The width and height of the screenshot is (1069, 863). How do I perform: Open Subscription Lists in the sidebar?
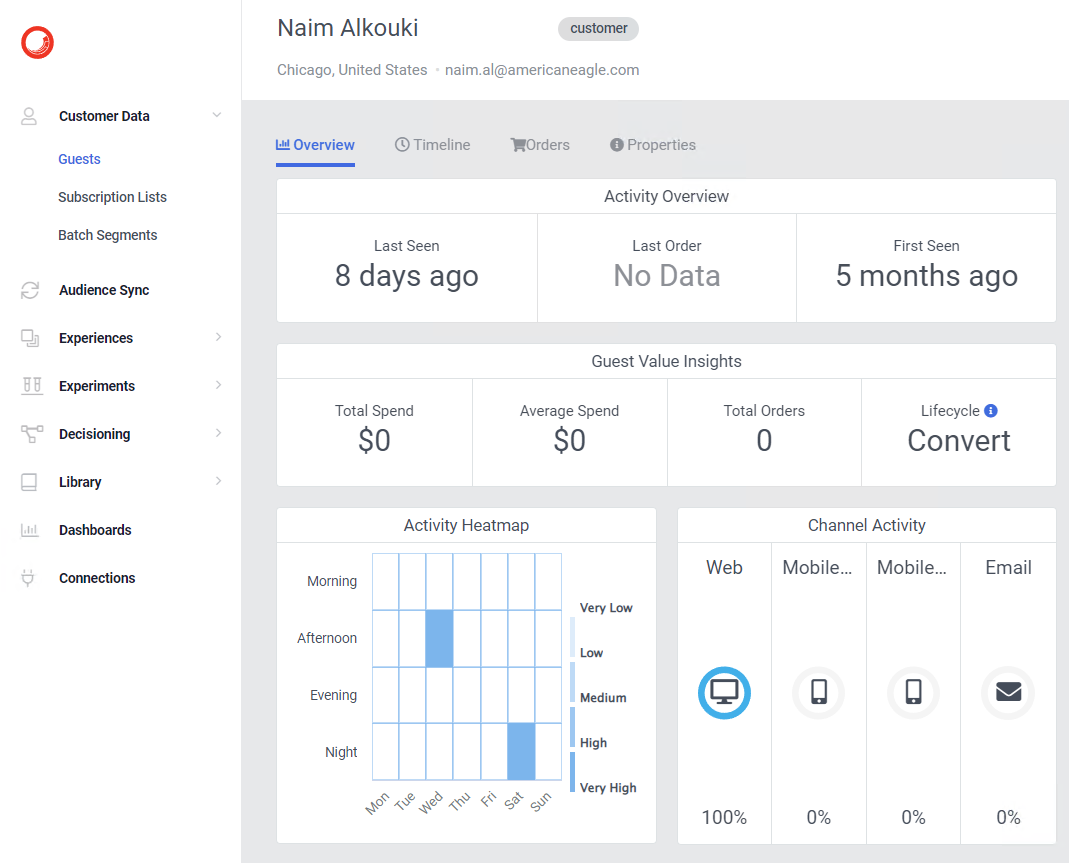tap(112, 197)
